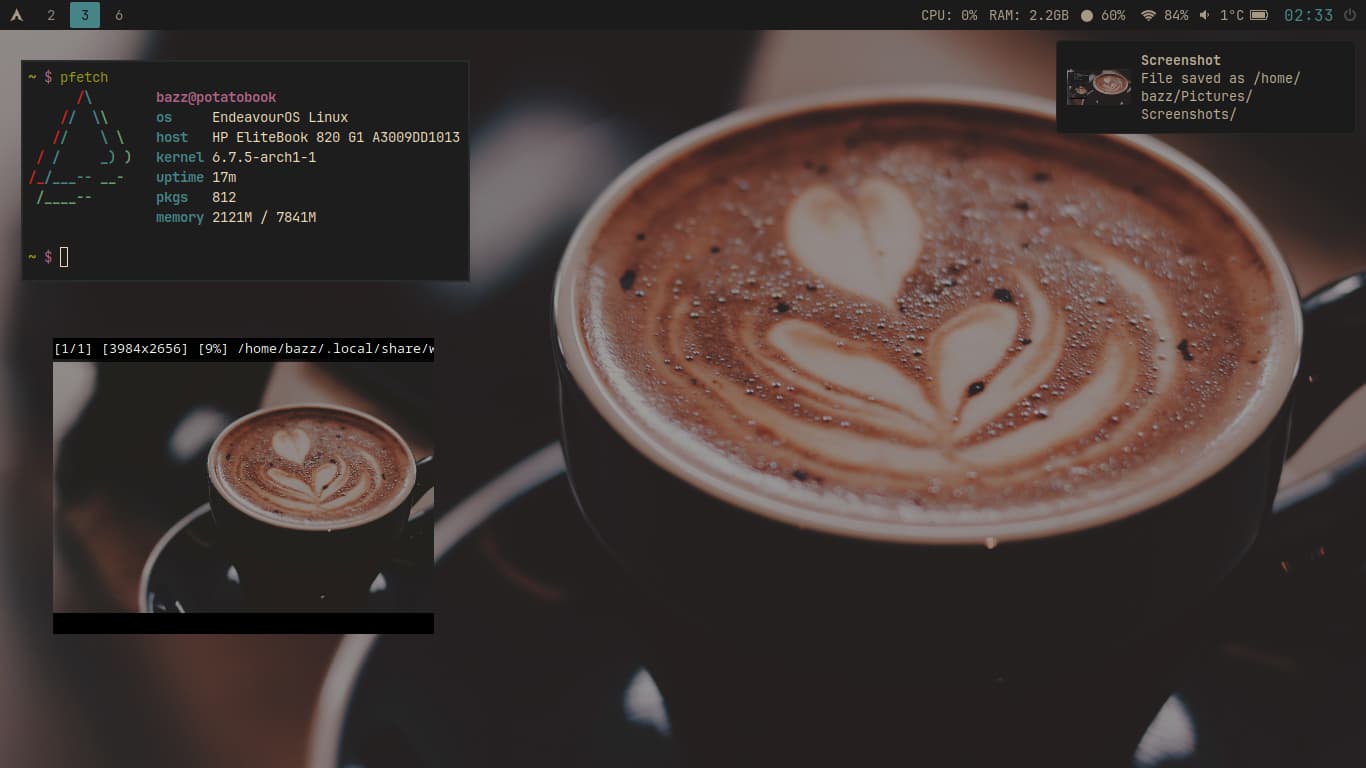
Task: Click the Screenshot notification thumbnail
Action: tap(1098, 87)
